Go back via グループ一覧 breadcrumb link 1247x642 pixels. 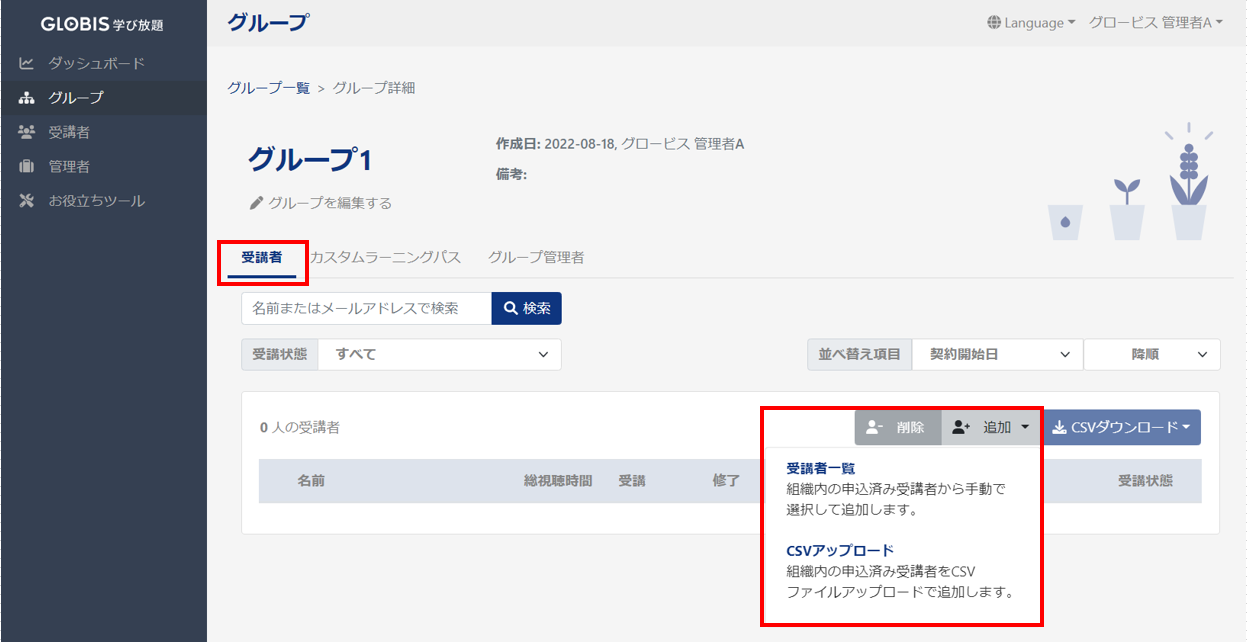pyautogui.click(x=268, y=88)
